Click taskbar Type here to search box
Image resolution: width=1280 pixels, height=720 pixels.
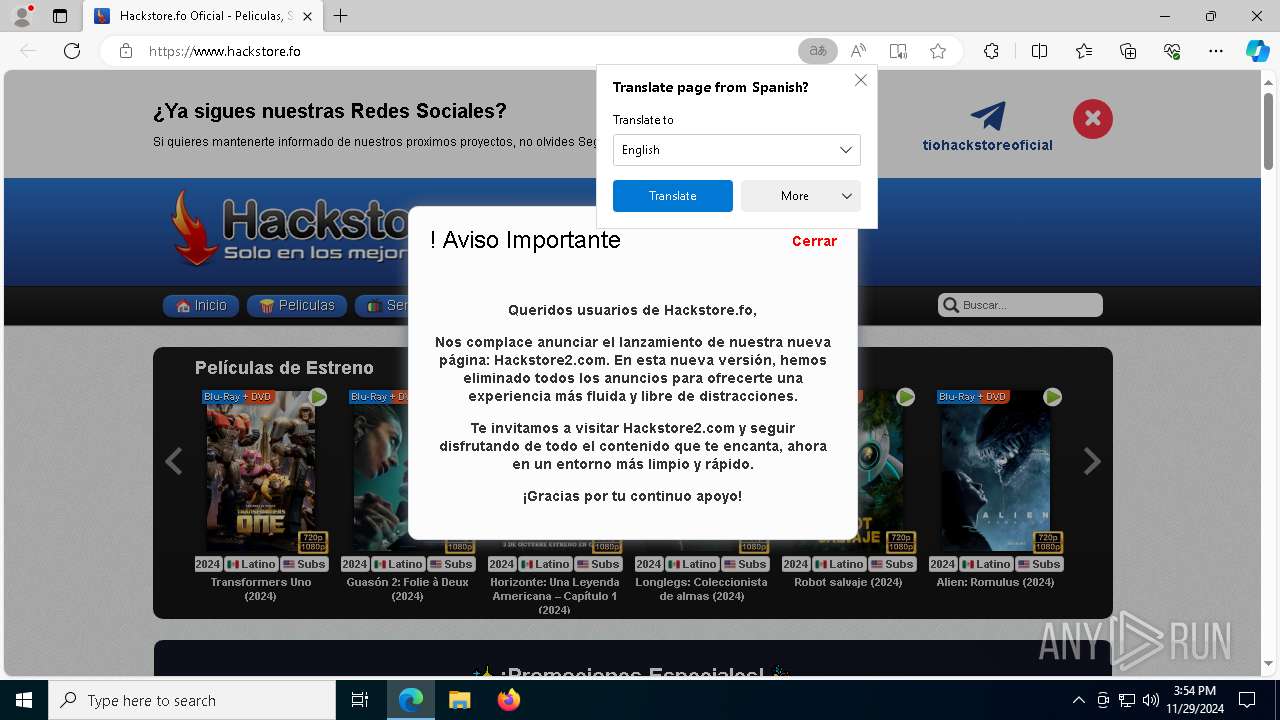[x=192, y=700]
